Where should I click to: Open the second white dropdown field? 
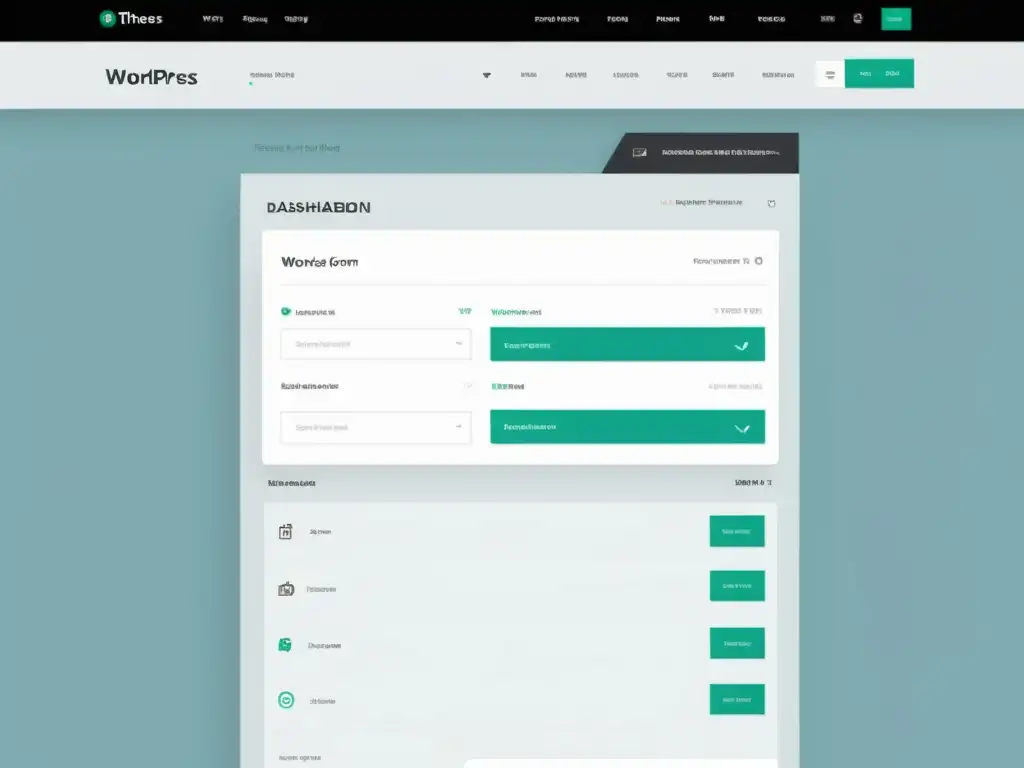[x=375, y=427]
